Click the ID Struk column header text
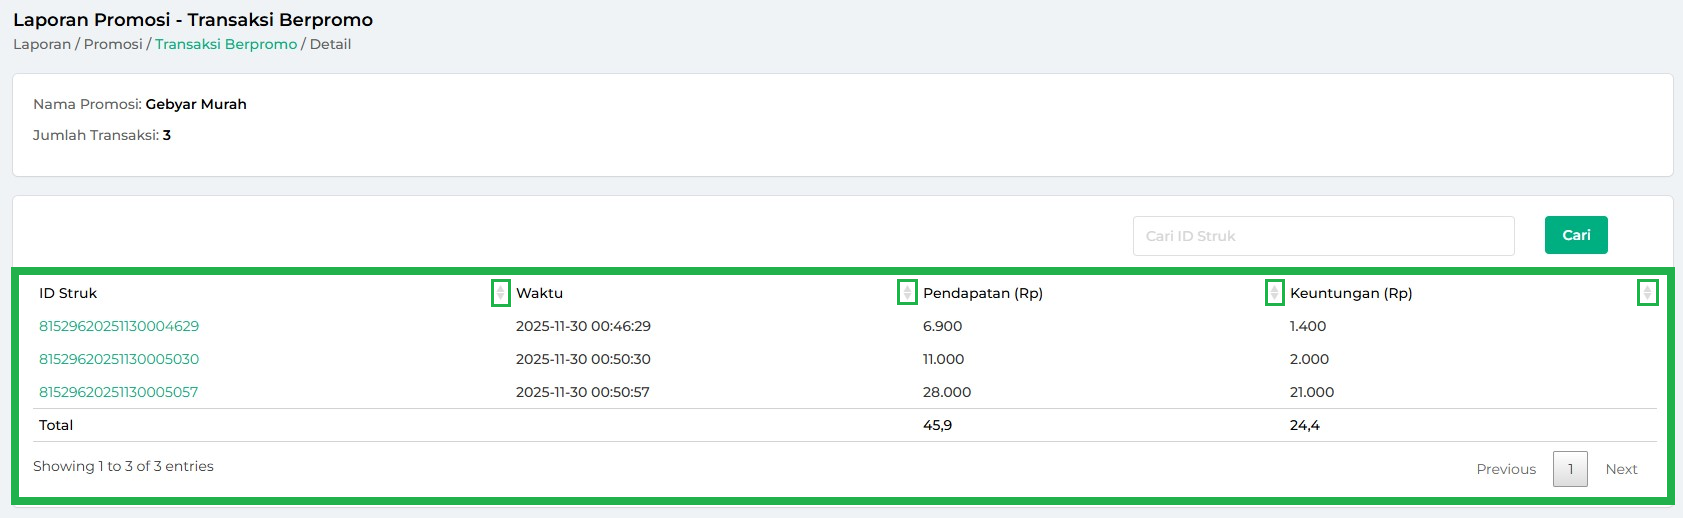Image resolution: width=1683 pixels, height=518 pixels. point(68,293)
